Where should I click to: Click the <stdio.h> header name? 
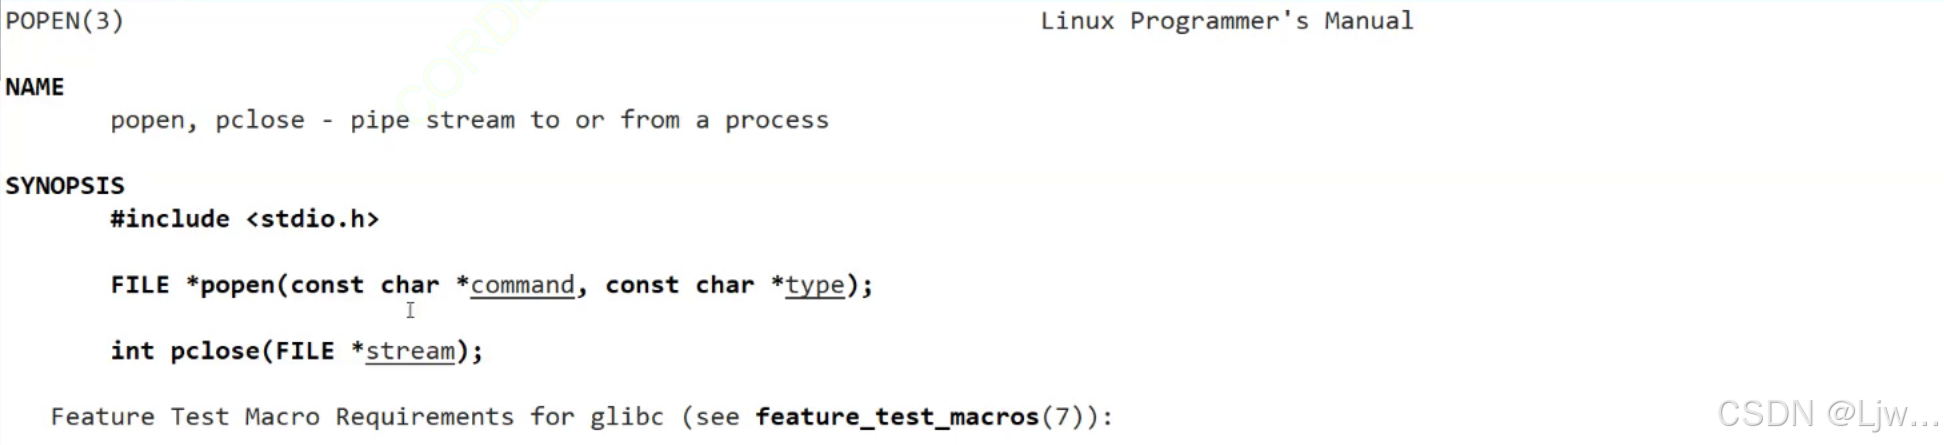(312, 219)
